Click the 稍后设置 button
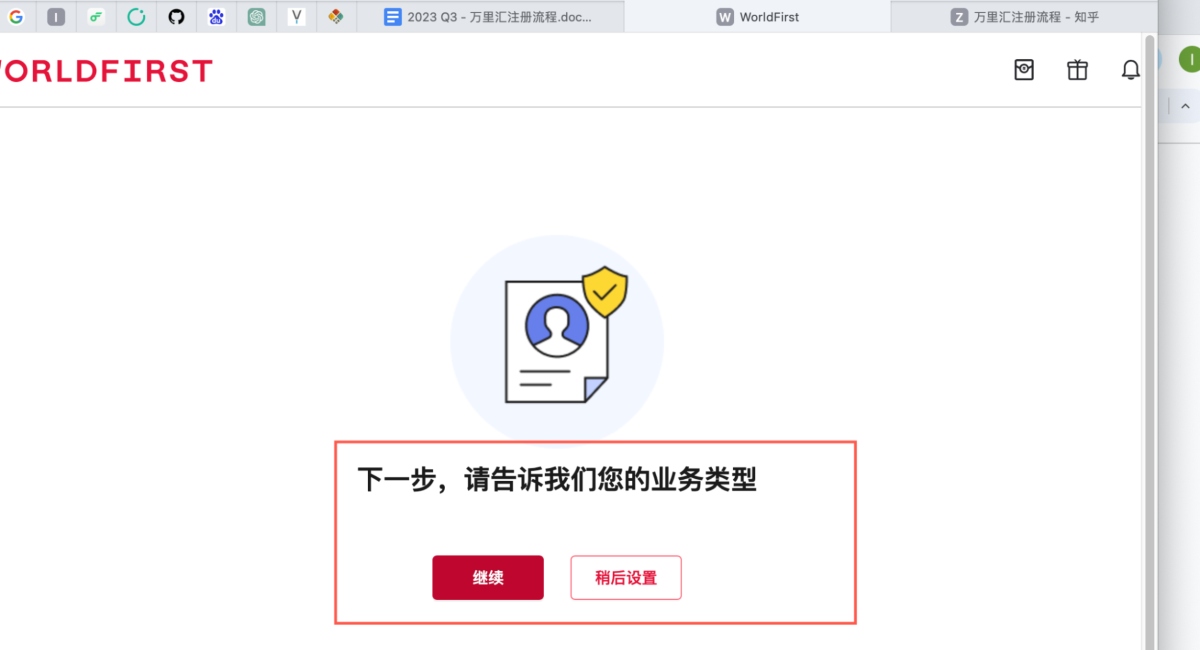Viewport: 1200px width, 650px height. (626, 578)
